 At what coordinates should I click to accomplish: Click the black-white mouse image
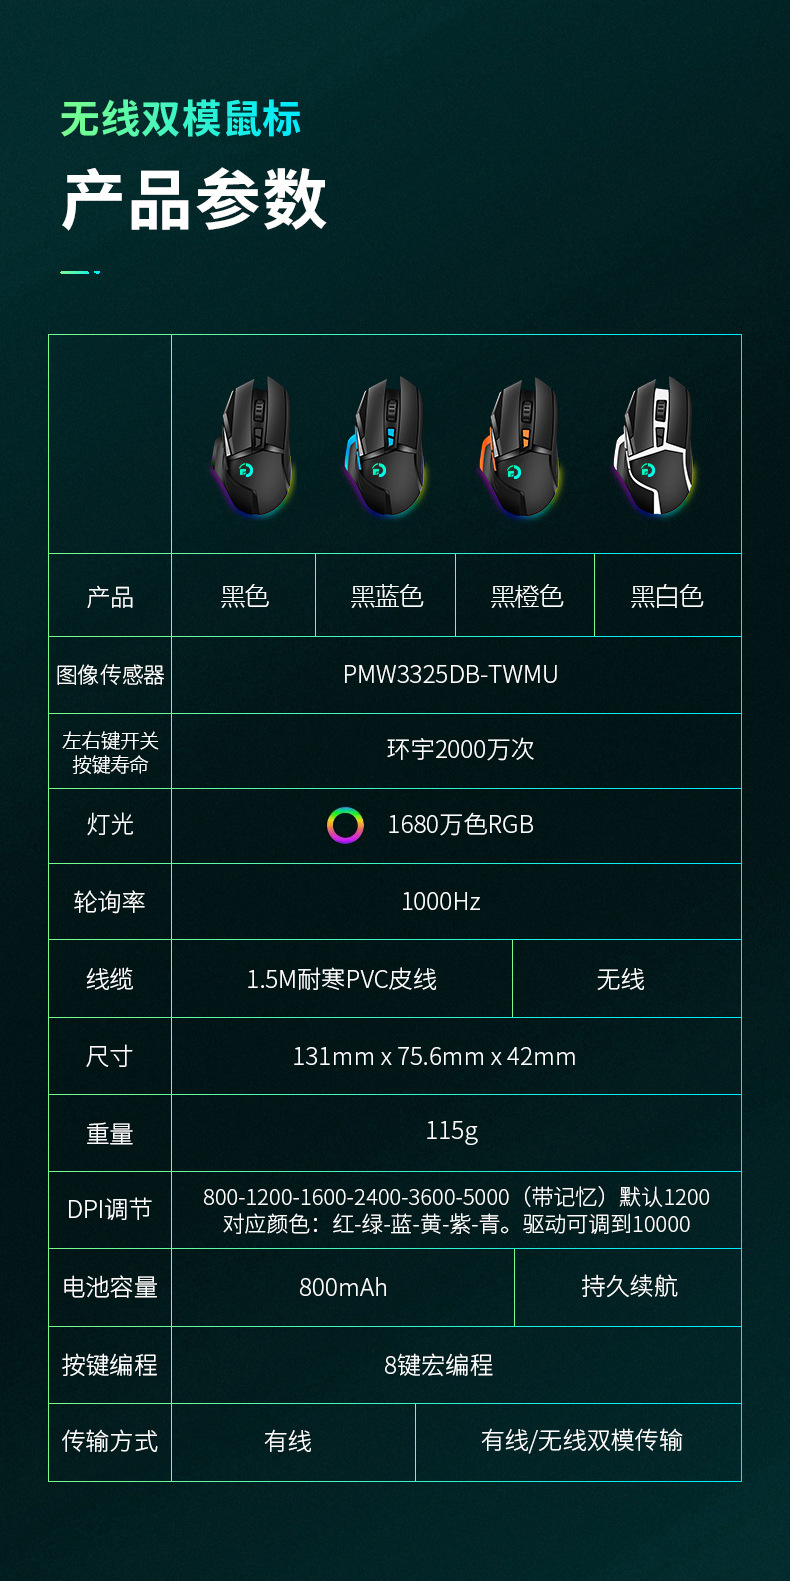654,446
